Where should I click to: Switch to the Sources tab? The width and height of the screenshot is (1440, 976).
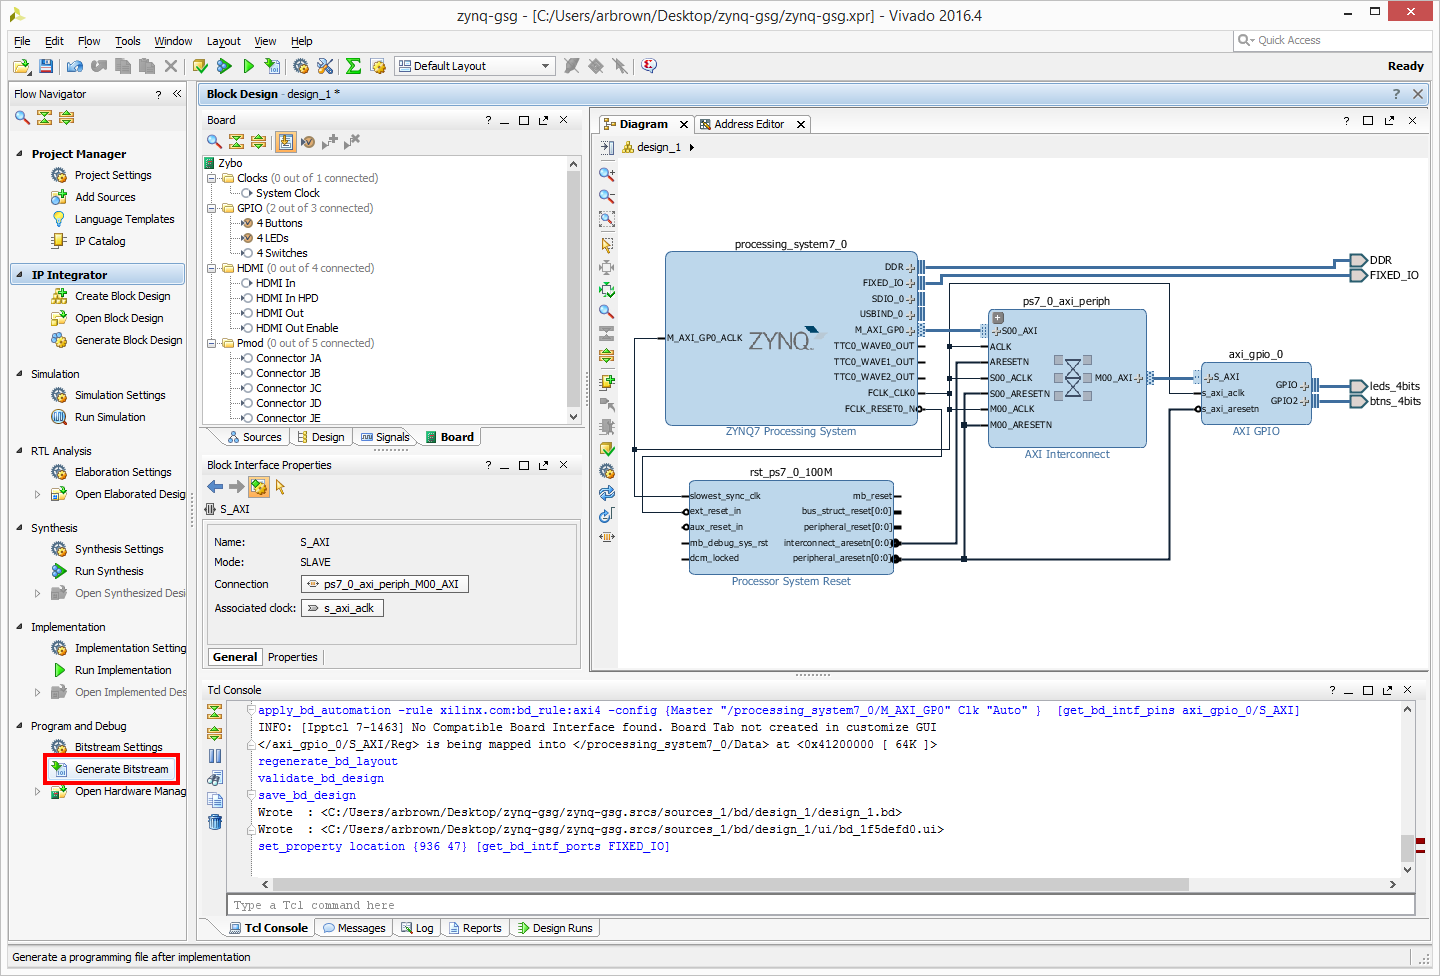tap(255, 437)
